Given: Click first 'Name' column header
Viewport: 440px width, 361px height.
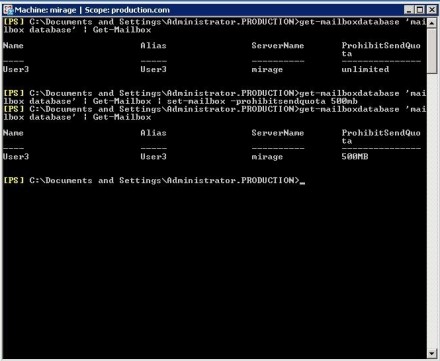Looking at the screenshot, I should tap(13, 45).
